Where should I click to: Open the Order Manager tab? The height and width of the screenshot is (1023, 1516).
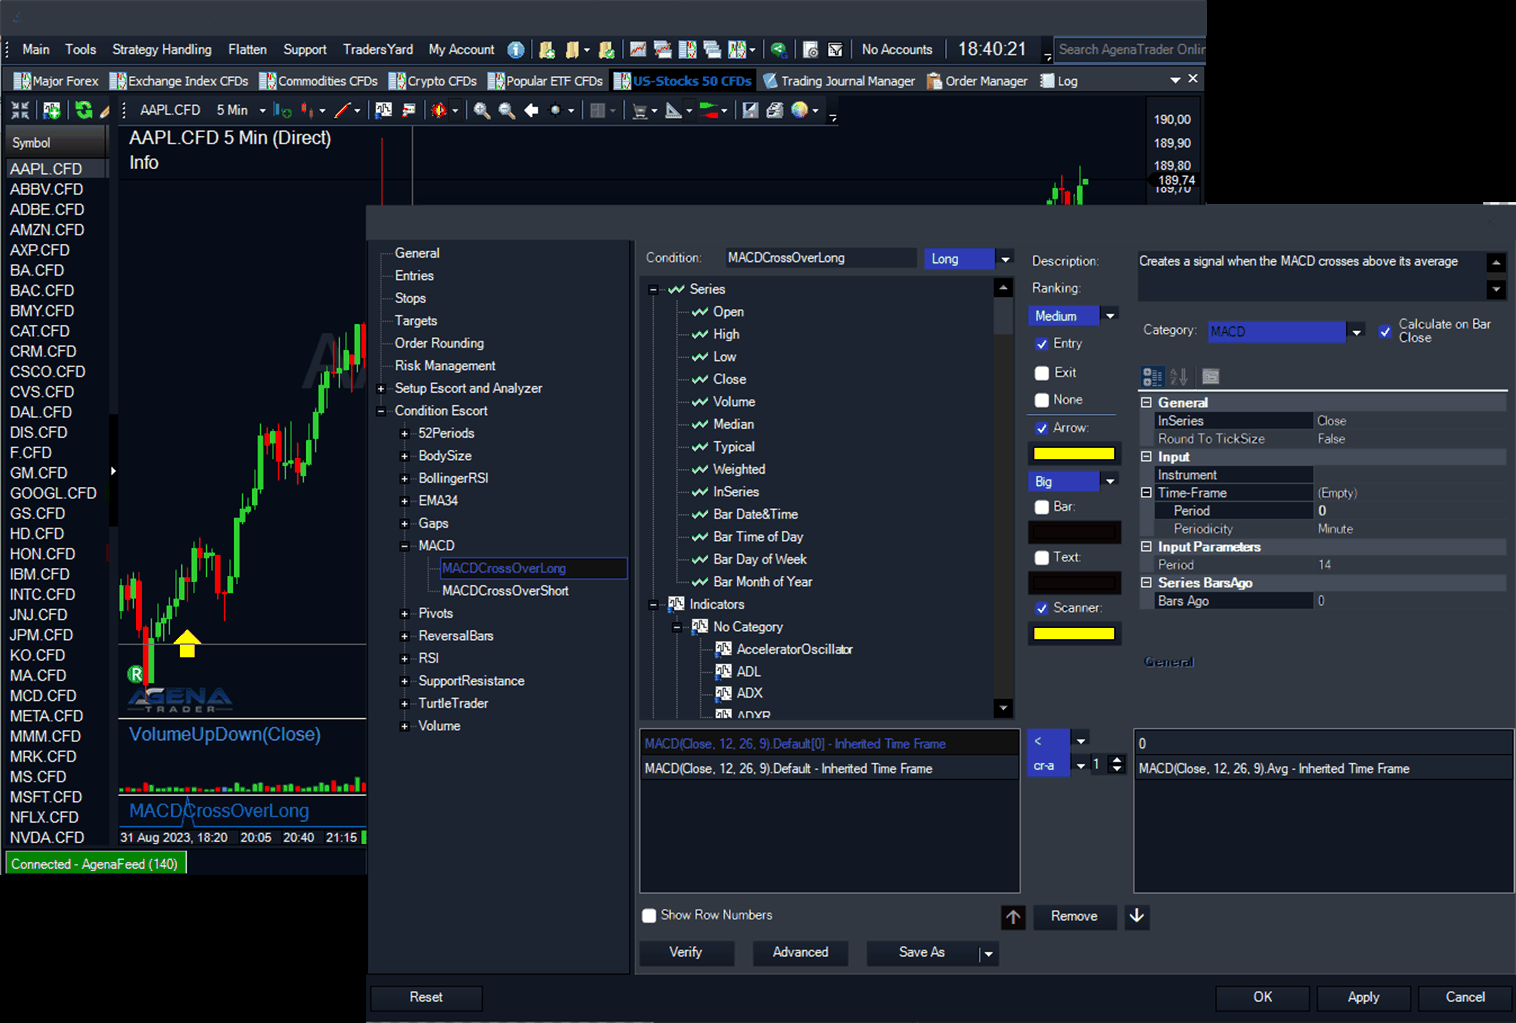(x=977, y=81)
